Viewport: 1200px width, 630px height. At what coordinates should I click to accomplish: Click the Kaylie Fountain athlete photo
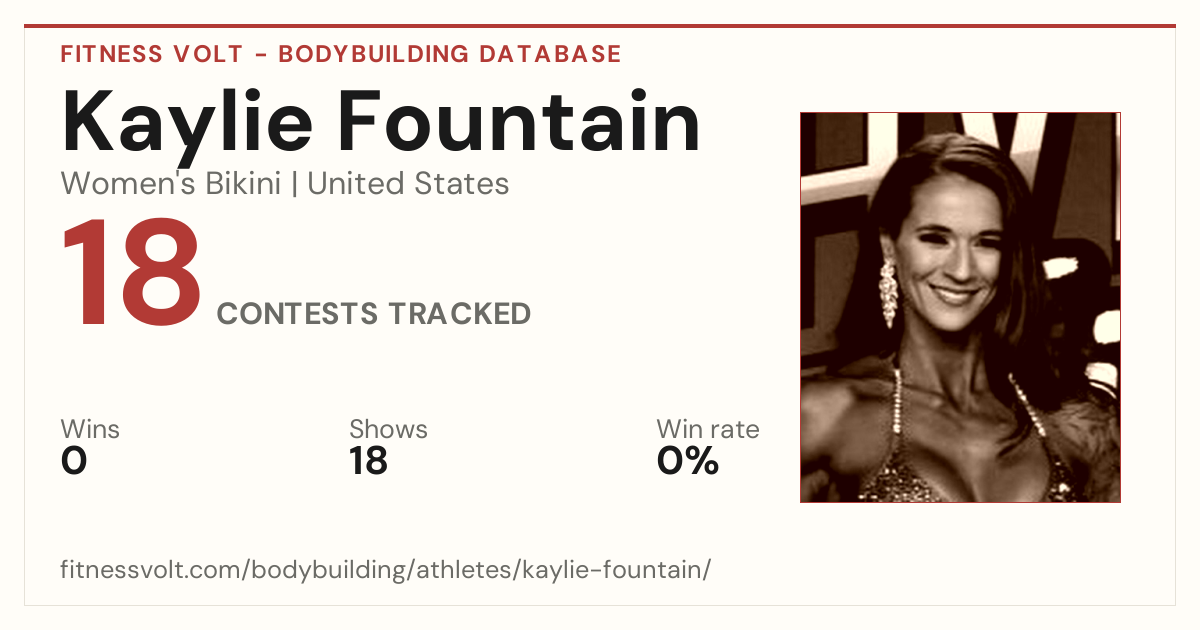pos(960,307)
